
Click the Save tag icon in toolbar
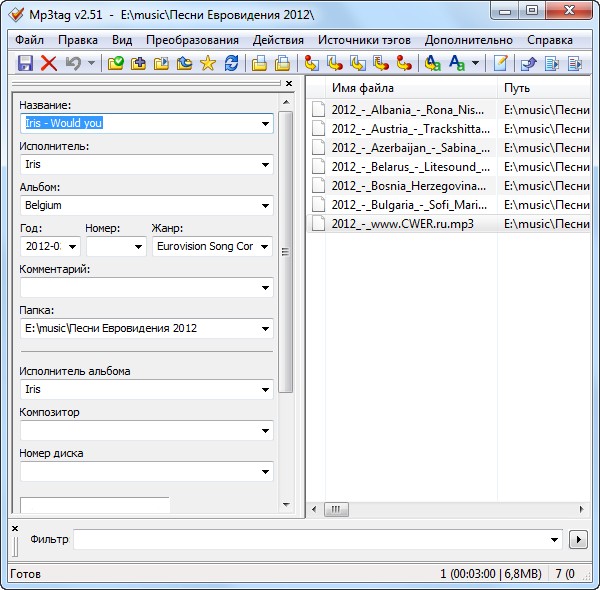[25, 63]
